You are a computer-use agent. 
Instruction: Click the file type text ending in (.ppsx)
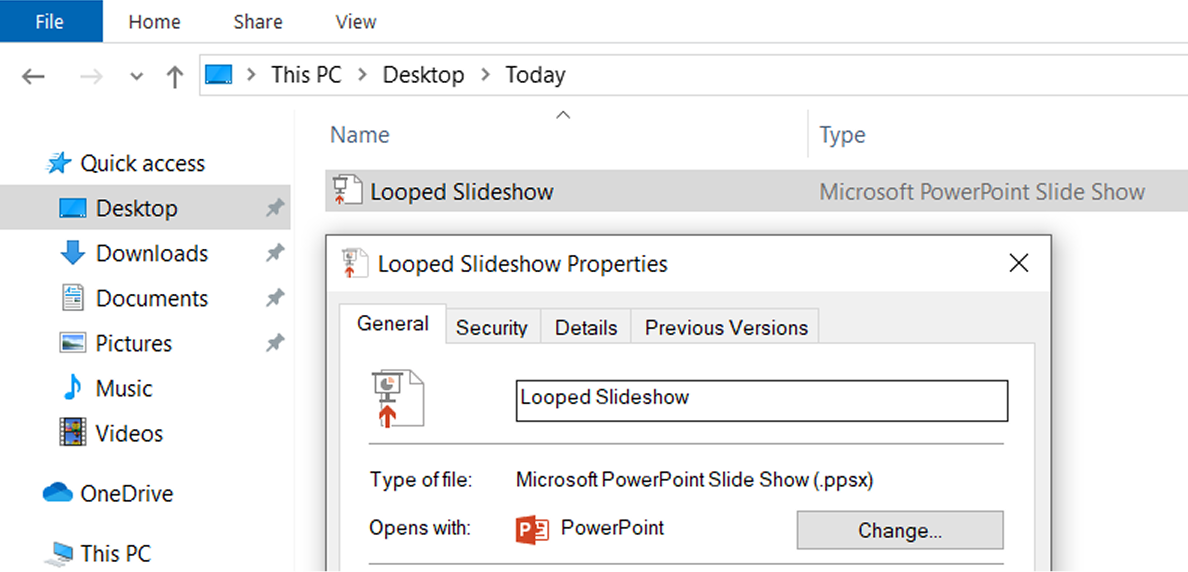tap(694, 480)
